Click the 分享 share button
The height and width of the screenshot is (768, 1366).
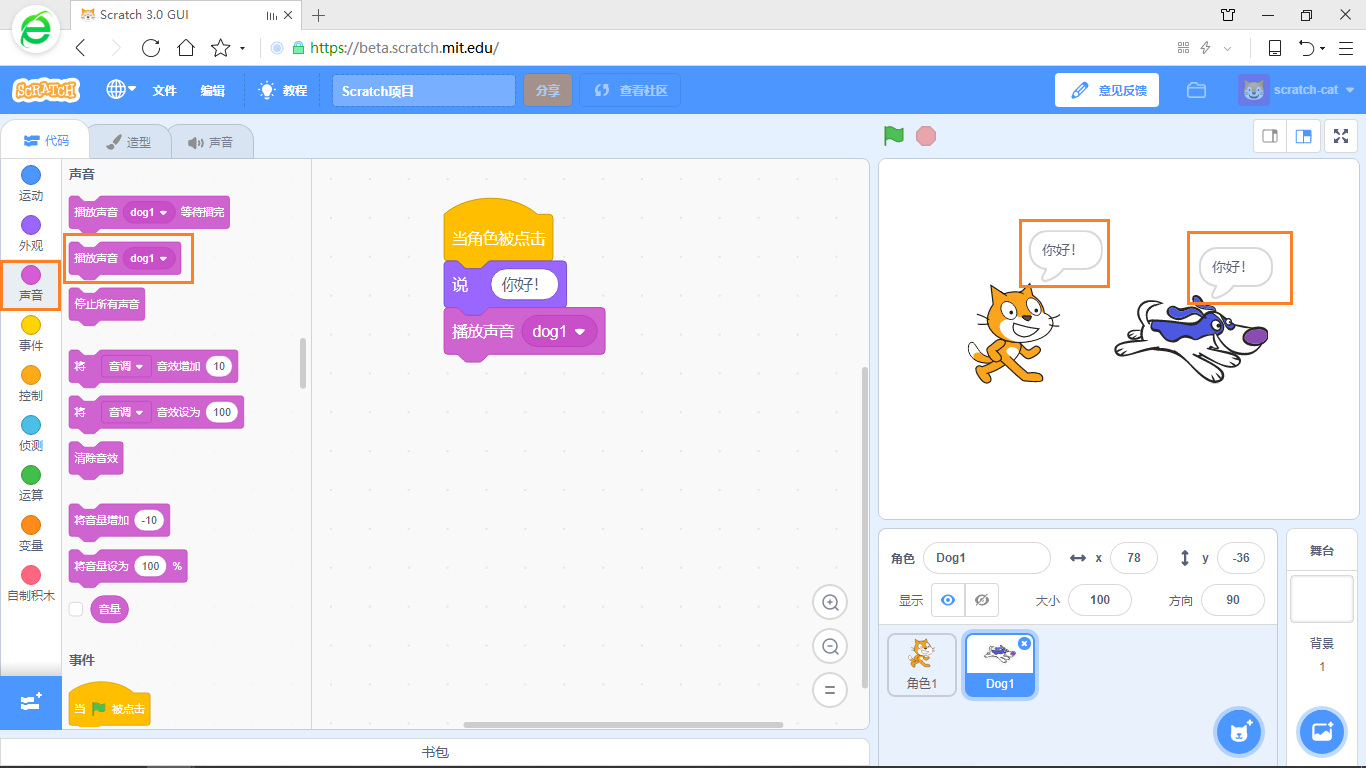coord(547,90)
